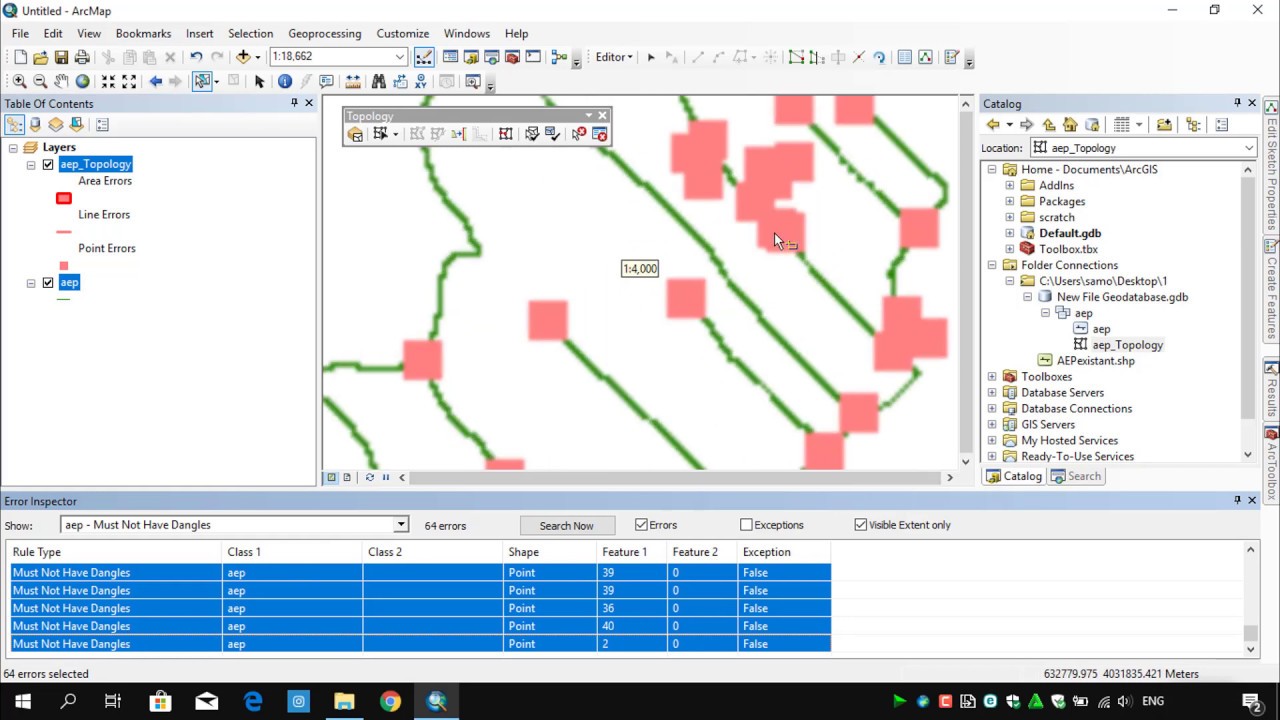The height and width of the screenshot is (720, 1280).
Task: Open the Bookmarks menu
Action: click(143, 33)
